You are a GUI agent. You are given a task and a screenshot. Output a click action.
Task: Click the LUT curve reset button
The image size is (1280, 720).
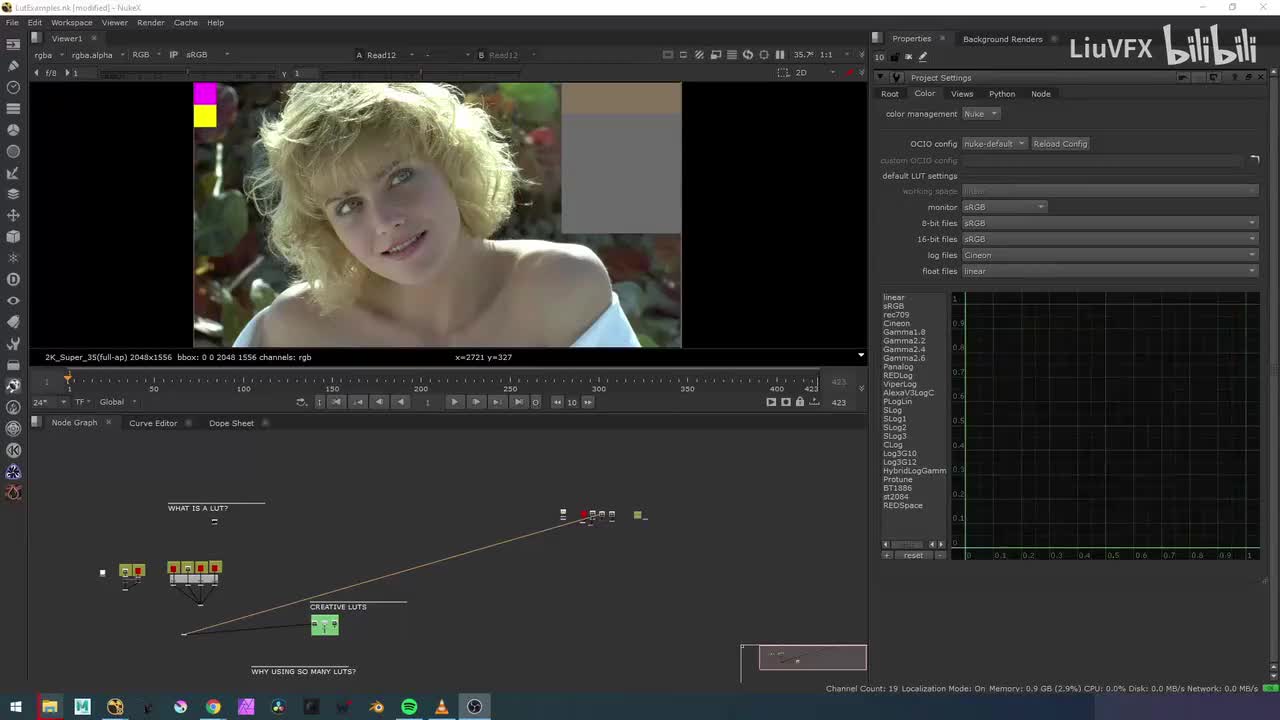[913, 555]
